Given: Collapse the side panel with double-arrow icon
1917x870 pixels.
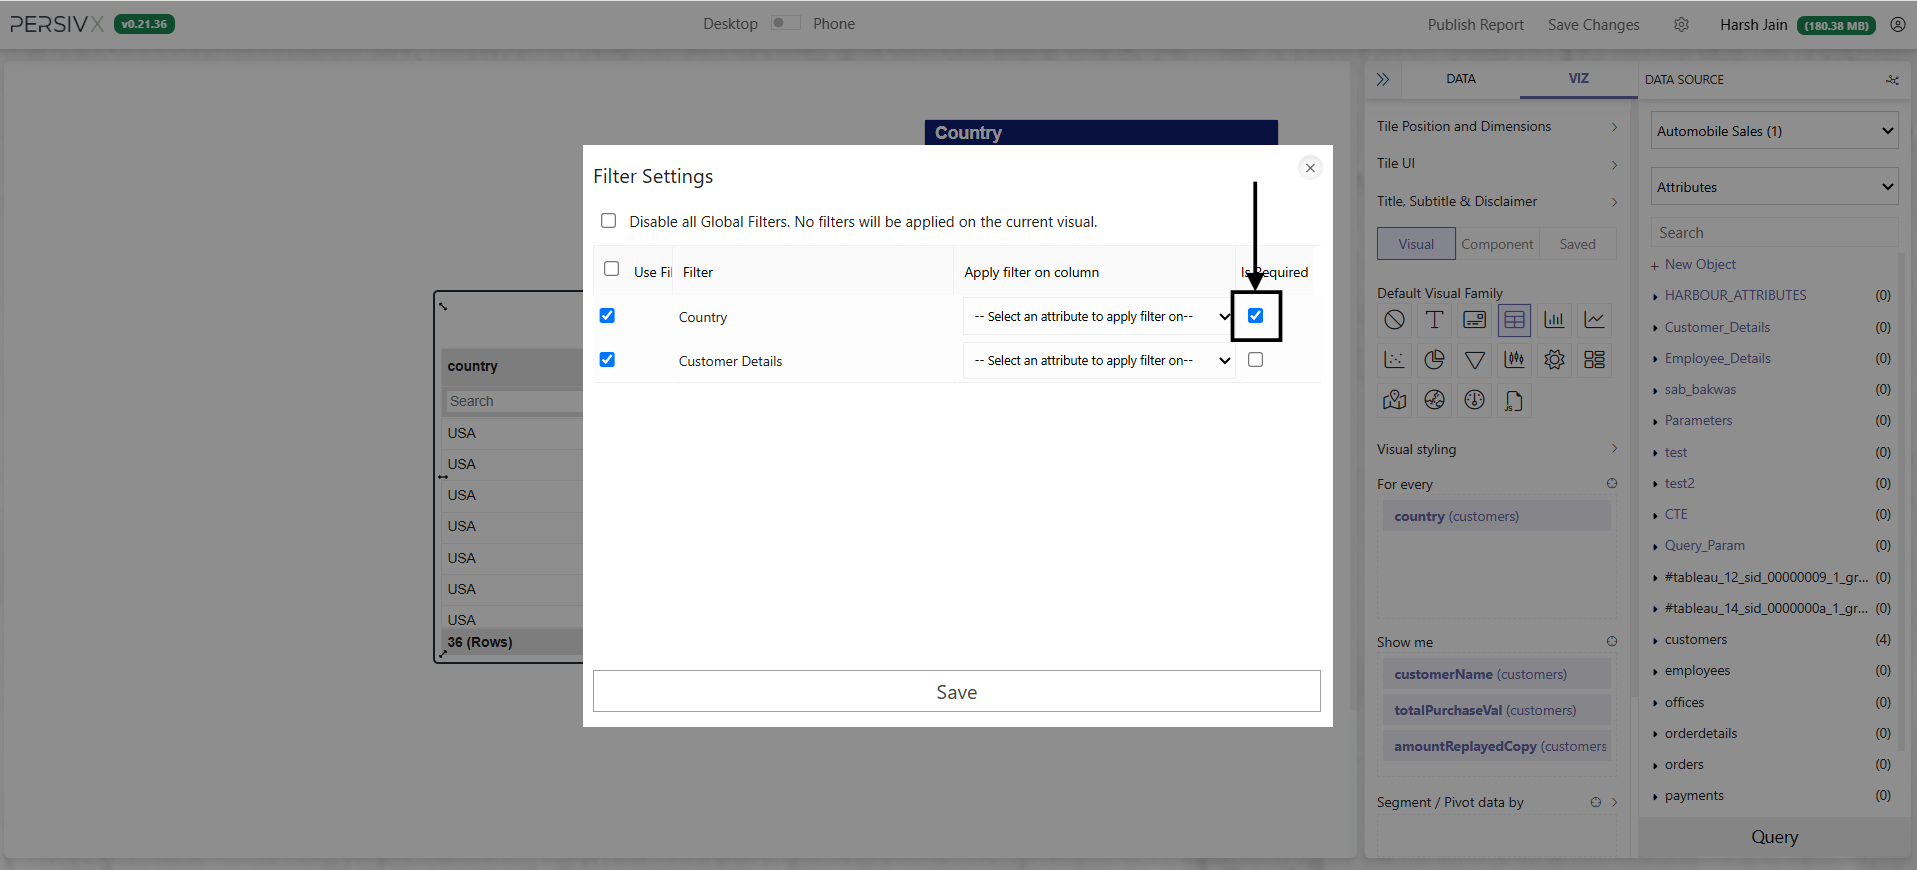Looking at the screenshot, I should coord(1383,79).
